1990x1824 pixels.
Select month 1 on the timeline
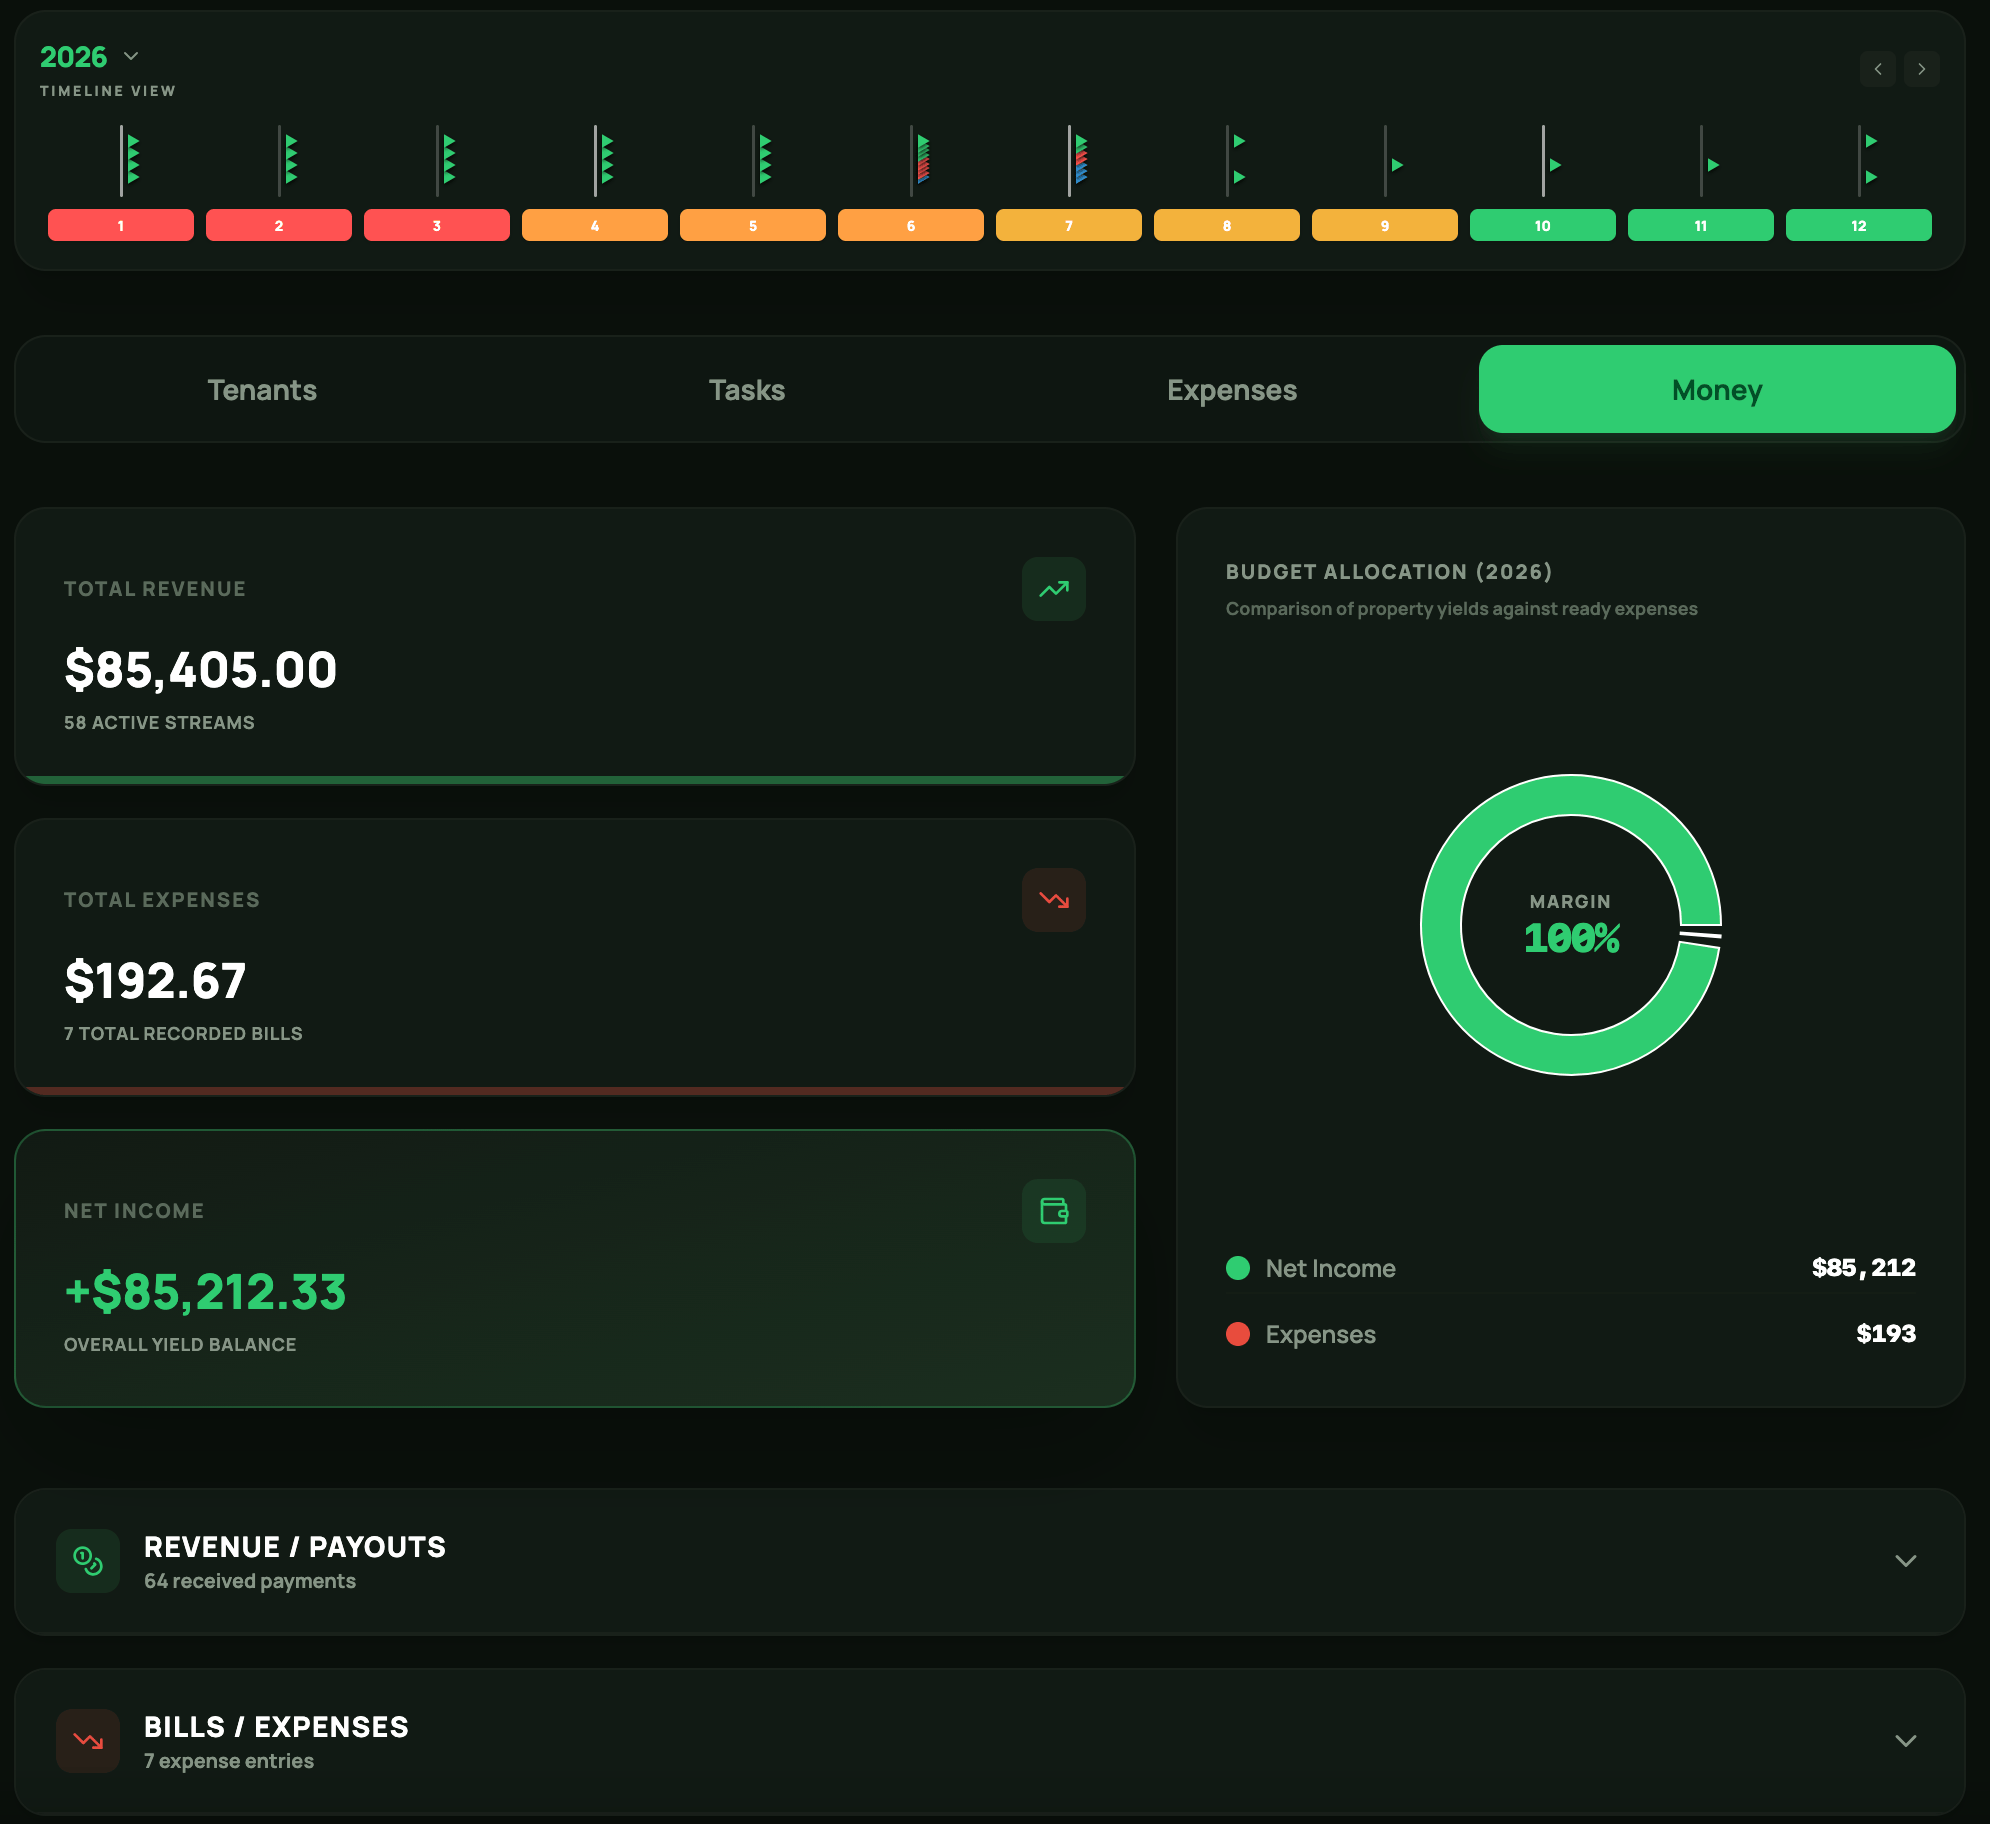click(x=121, y=225)
